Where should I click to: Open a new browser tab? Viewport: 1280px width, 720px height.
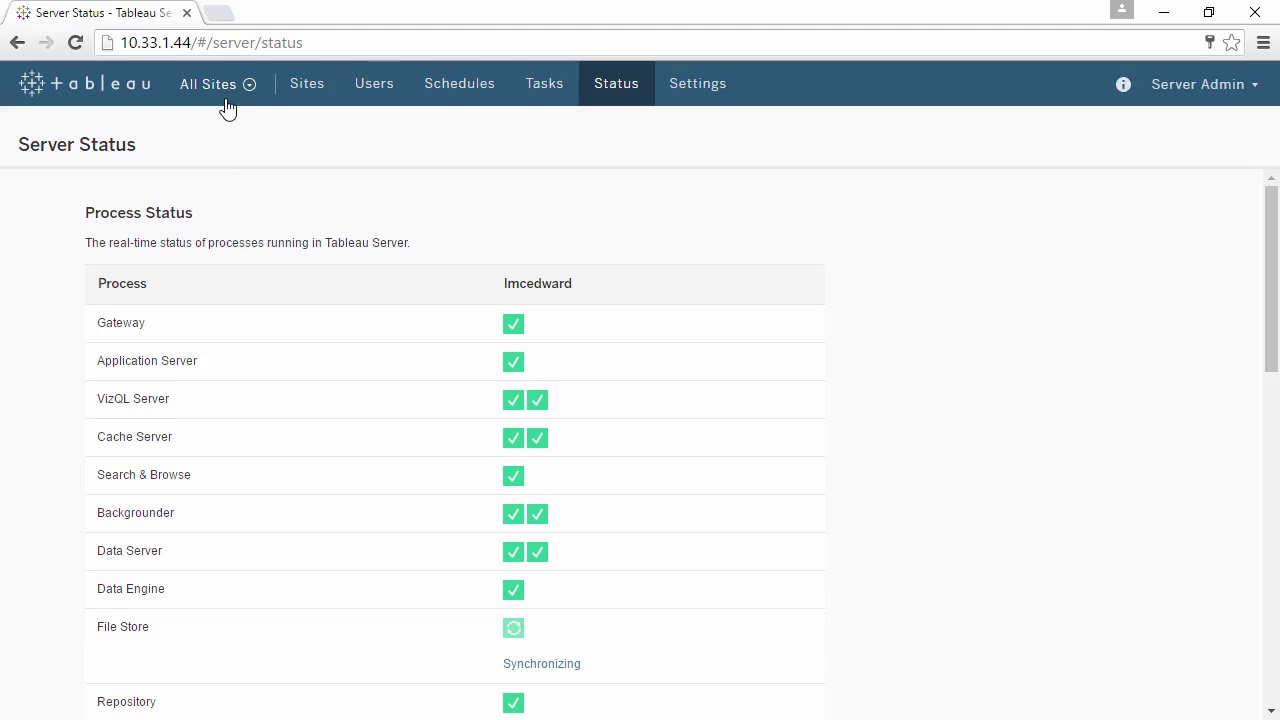(x=219, y=13)
